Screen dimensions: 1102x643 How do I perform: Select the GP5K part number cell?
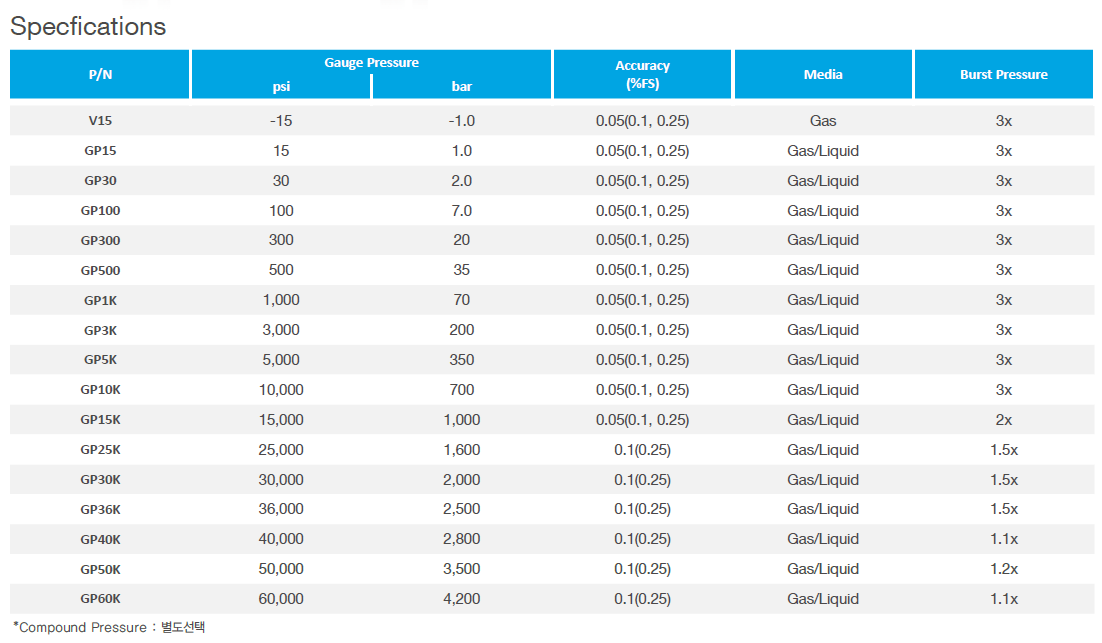(x=100, y=360)
